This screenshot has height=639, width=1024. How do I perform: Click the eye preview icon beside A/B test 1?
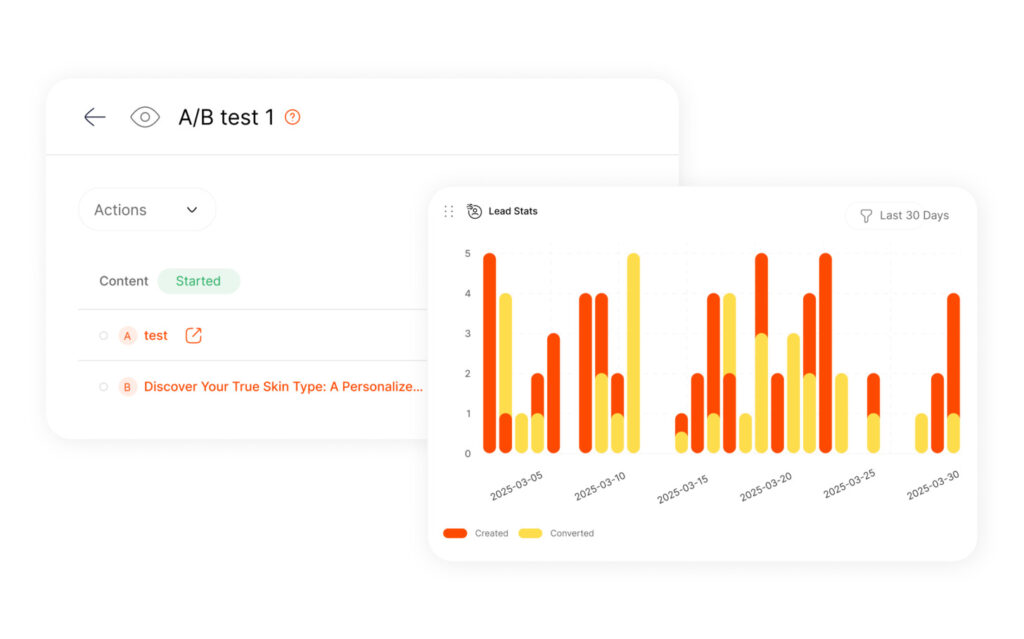tap(145, 117)
